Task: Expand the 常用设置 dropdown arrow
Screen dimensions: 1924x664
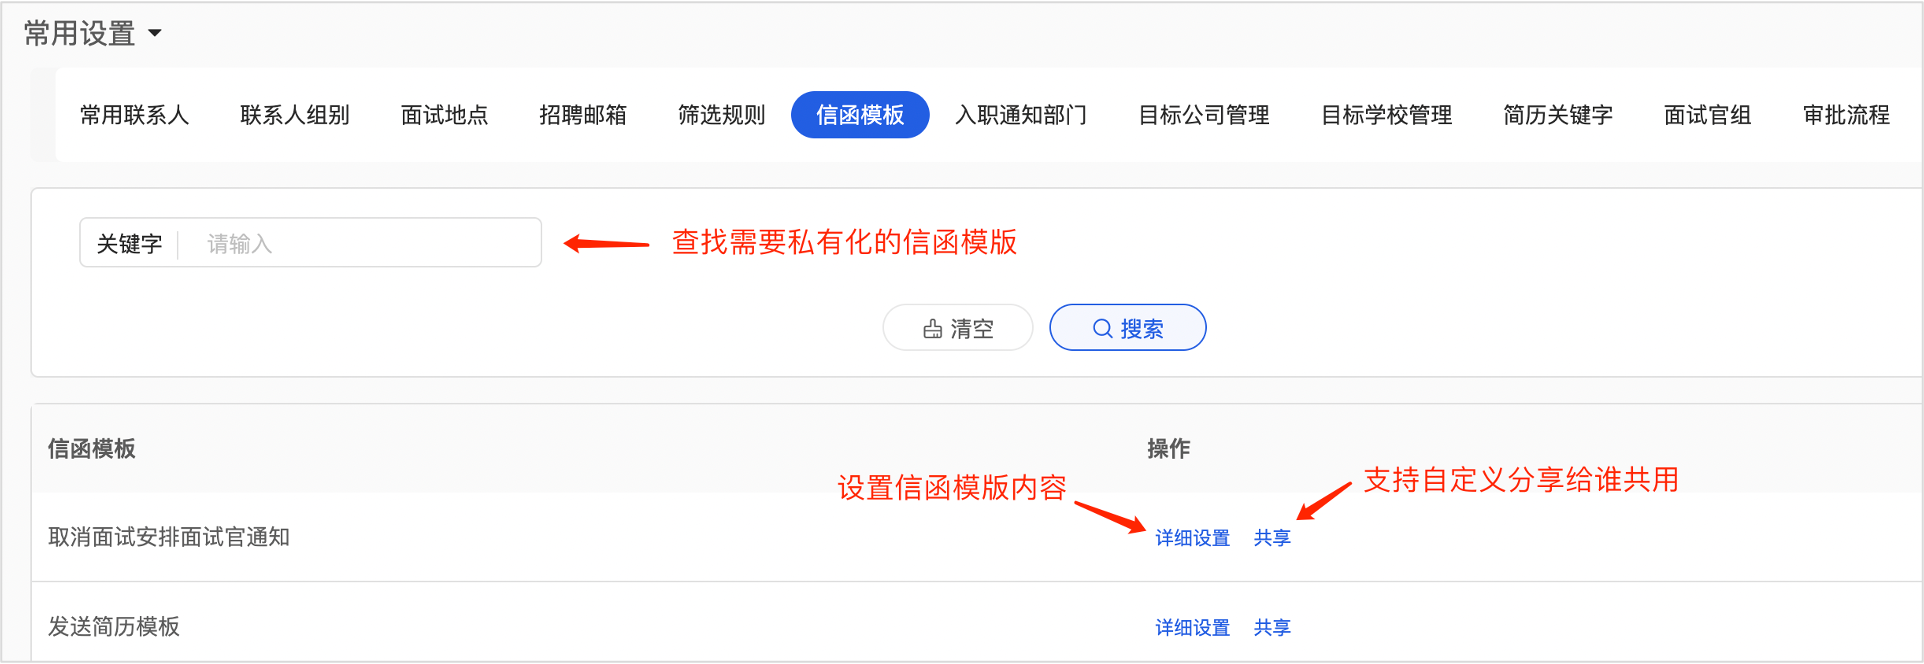Action: pyautogui.click(x=155, y=33)
